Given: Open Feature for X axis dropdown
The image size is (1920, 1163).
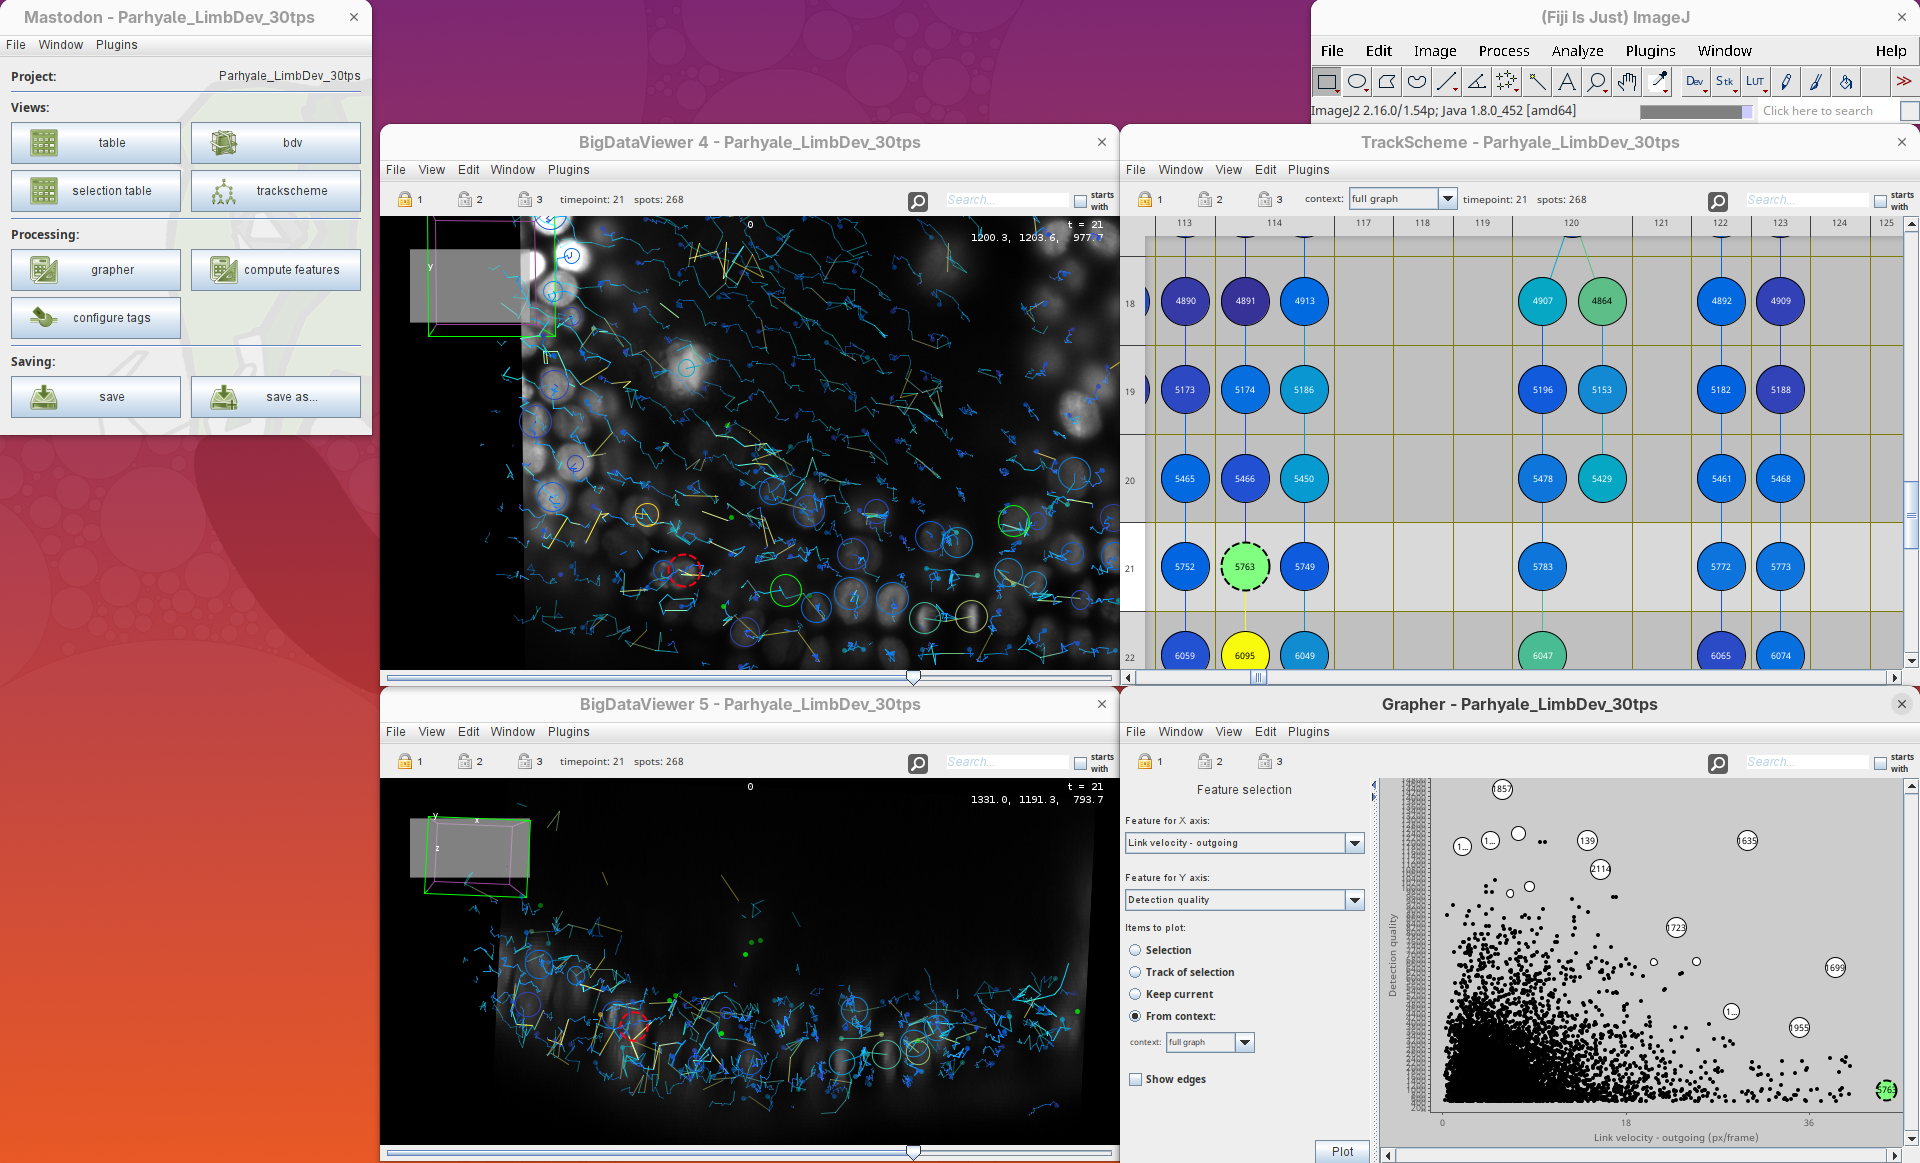Looking at the screenshot, I should pyautogui.click(x=1354, y=843).
